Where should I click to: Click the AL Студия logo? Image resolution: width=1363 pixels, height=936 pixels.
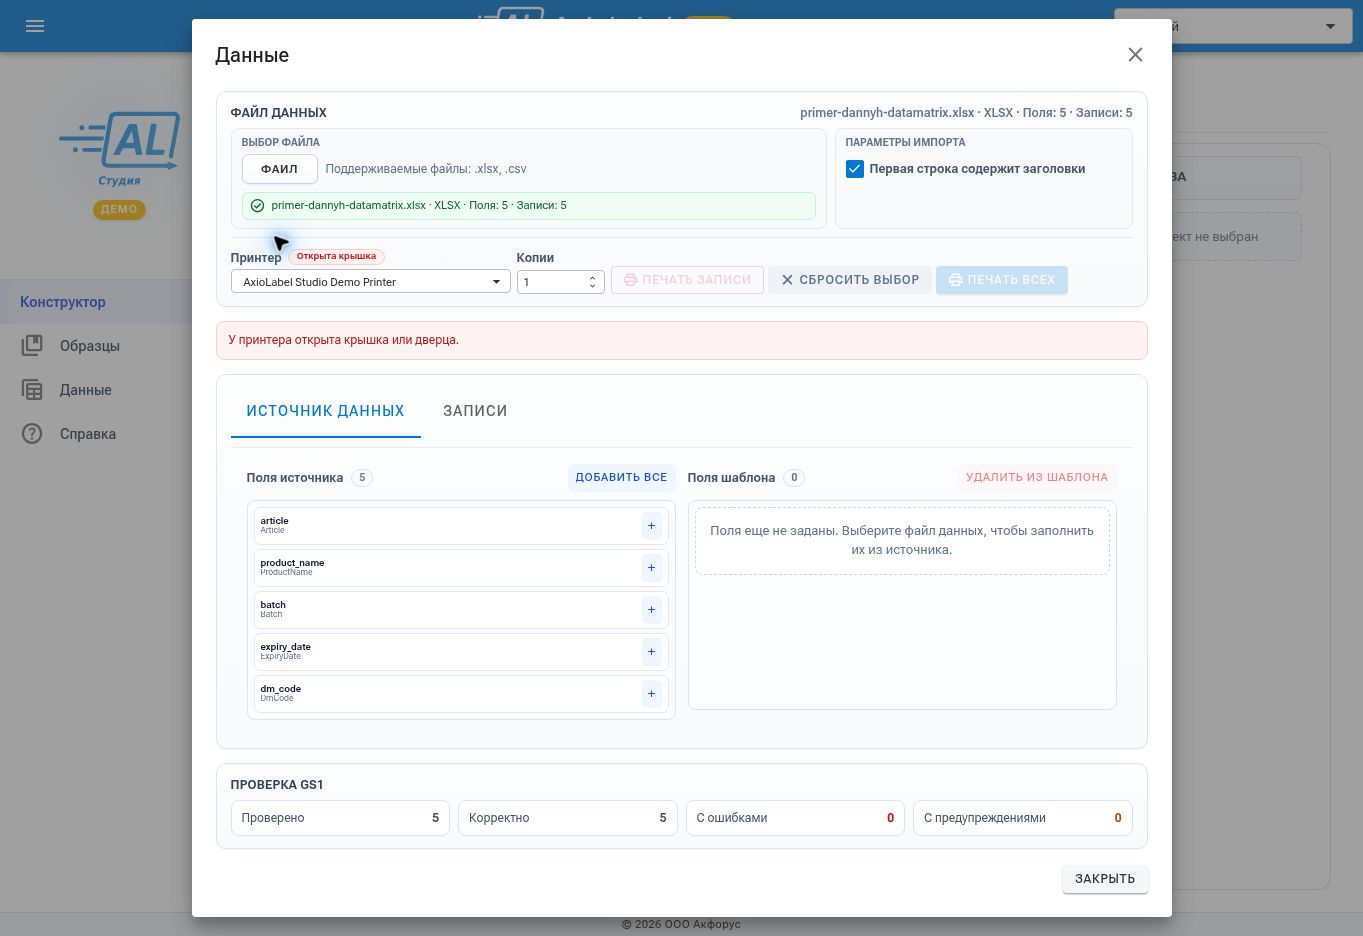120,148
